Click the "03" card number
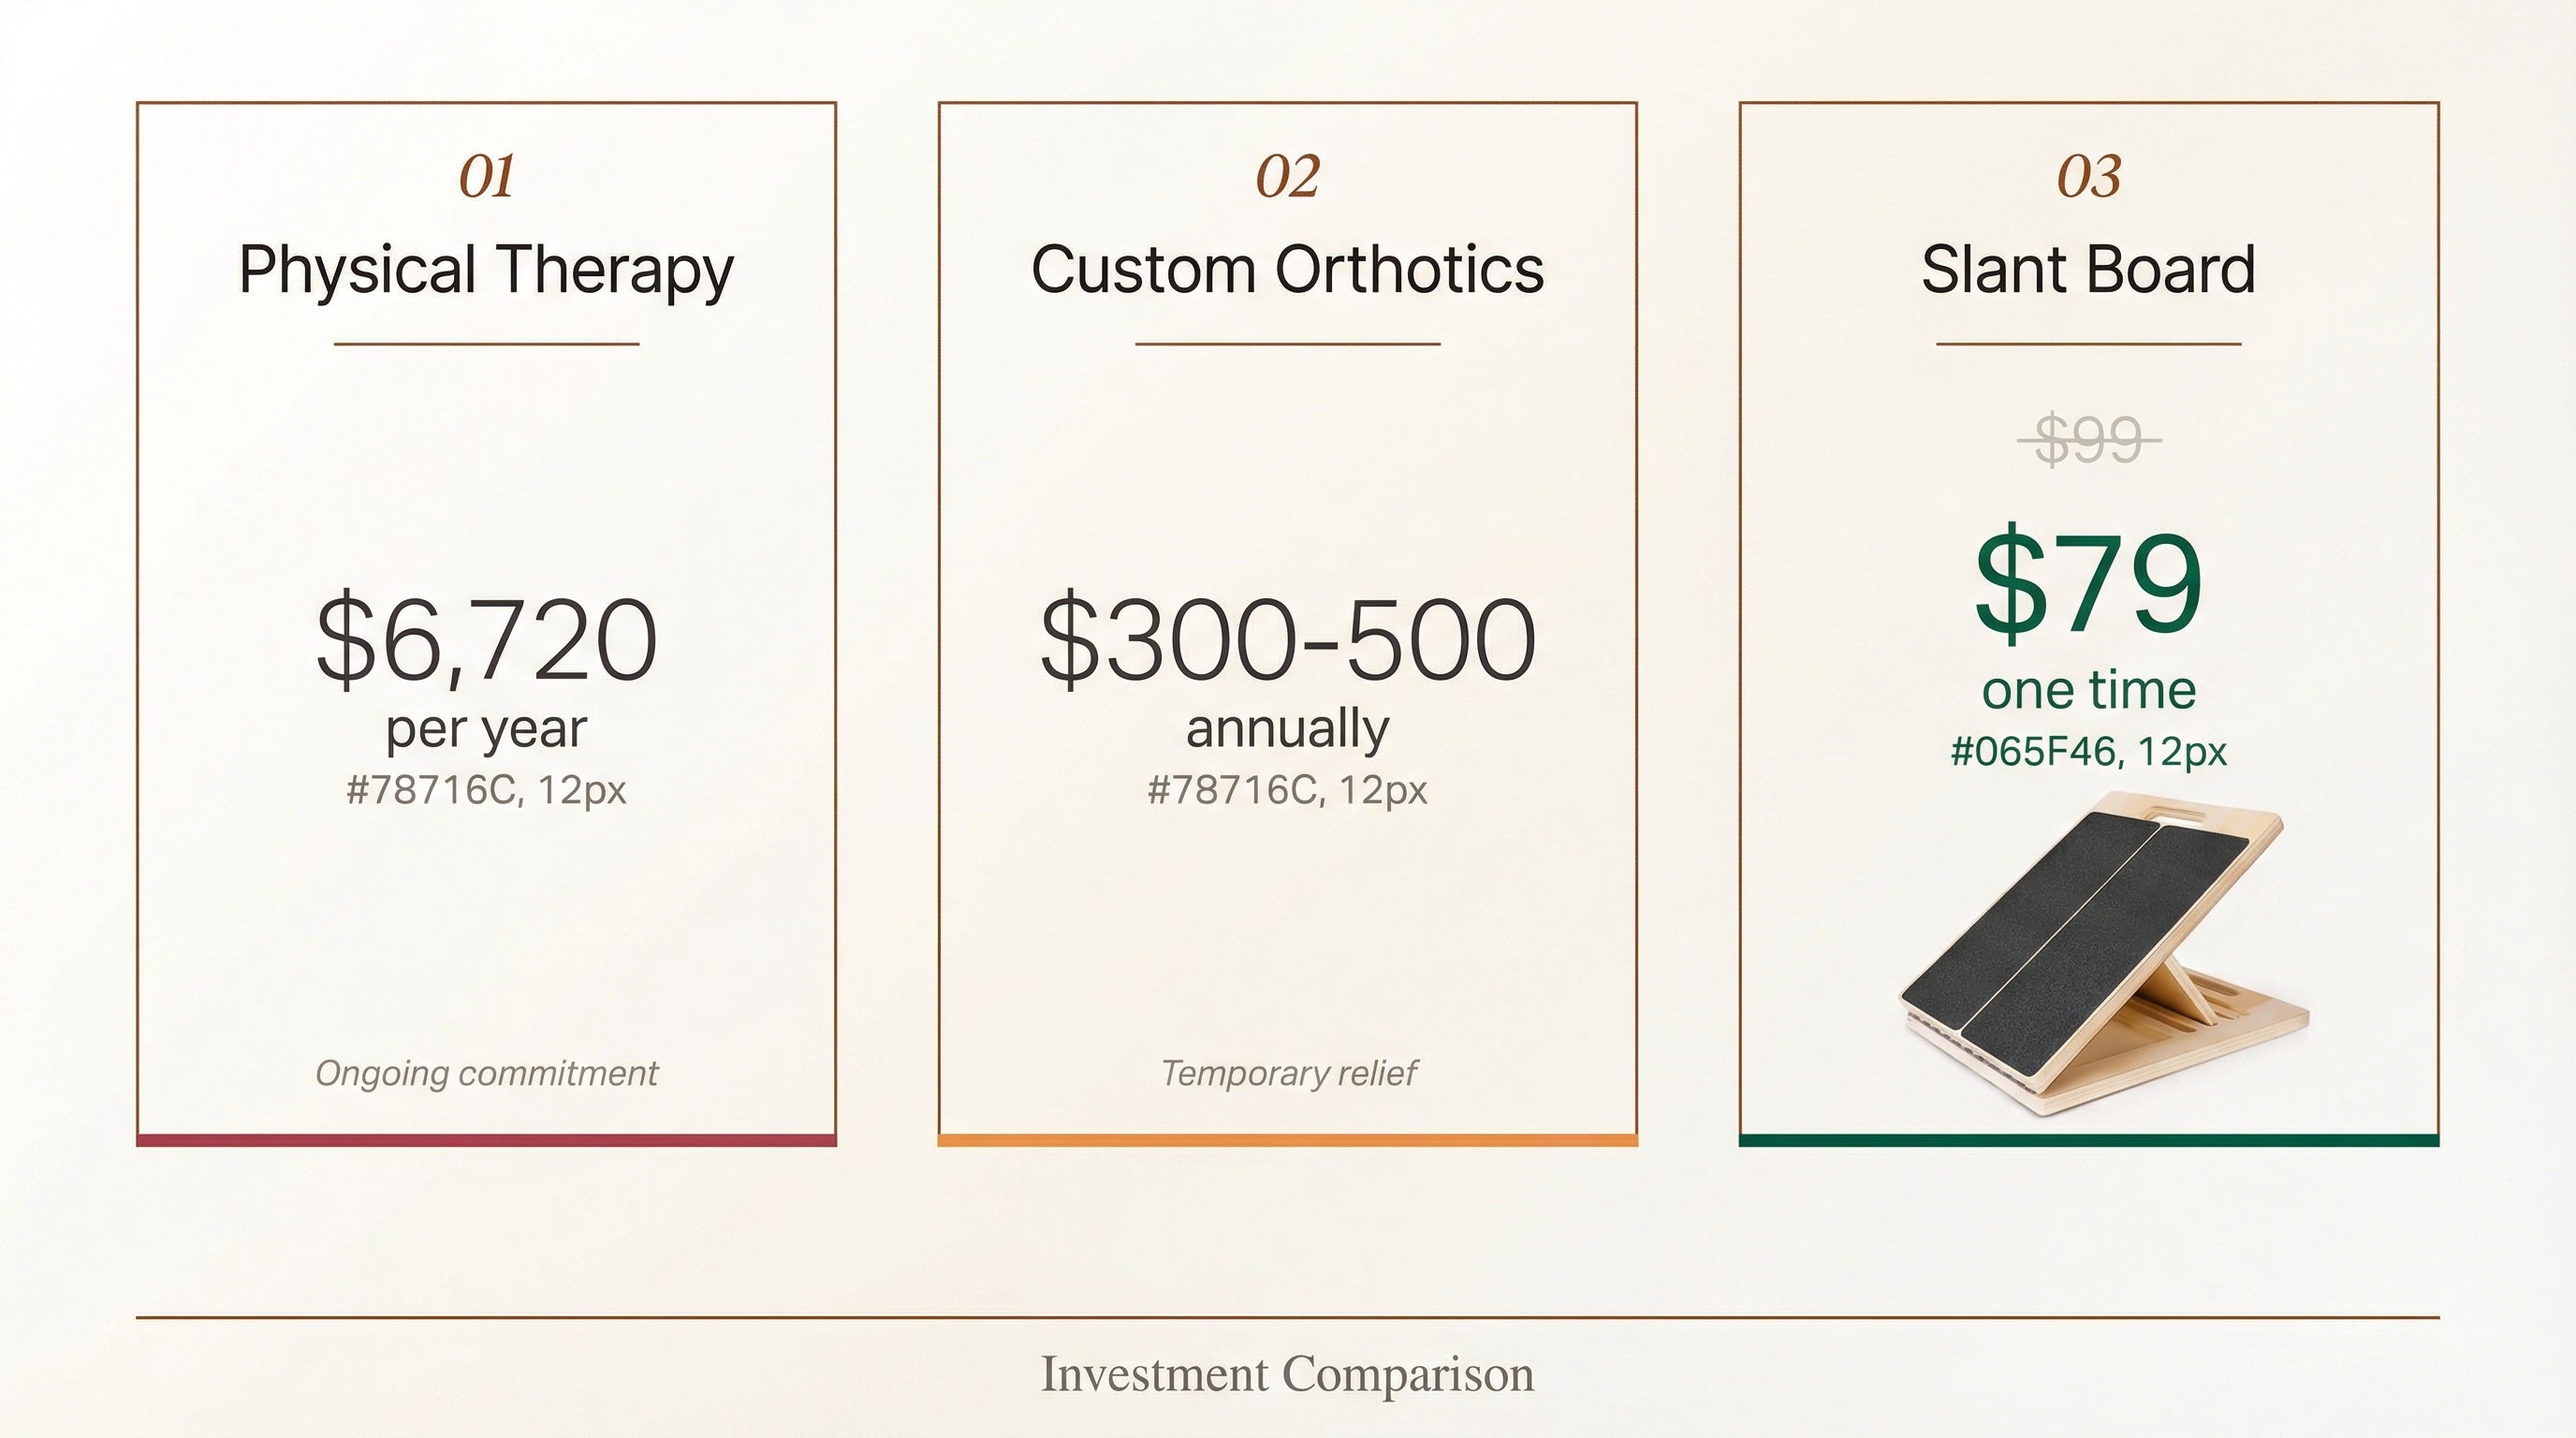Screen dimensions: 2576x1438 pos(2088,177)
